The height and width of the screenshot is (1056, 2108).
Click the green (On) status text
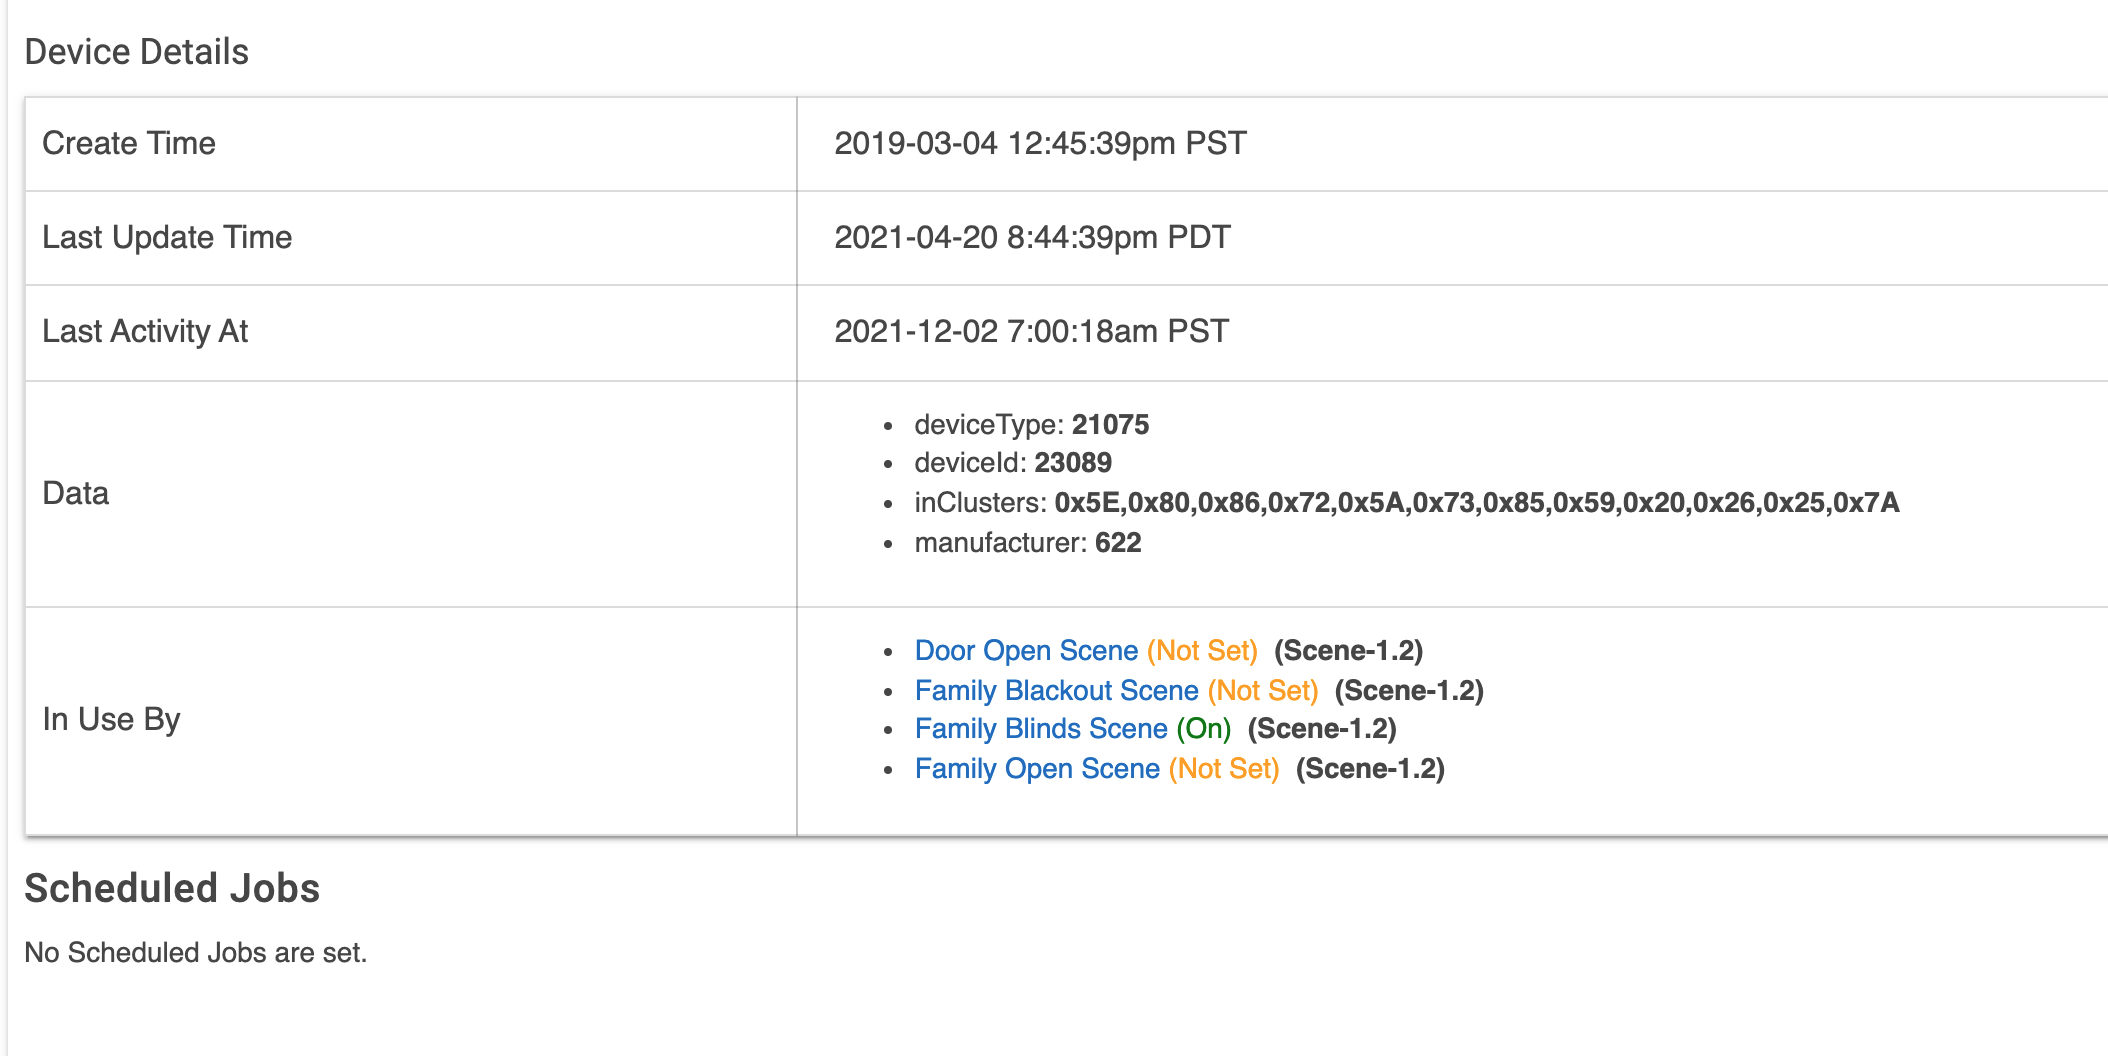[1204, 729]
